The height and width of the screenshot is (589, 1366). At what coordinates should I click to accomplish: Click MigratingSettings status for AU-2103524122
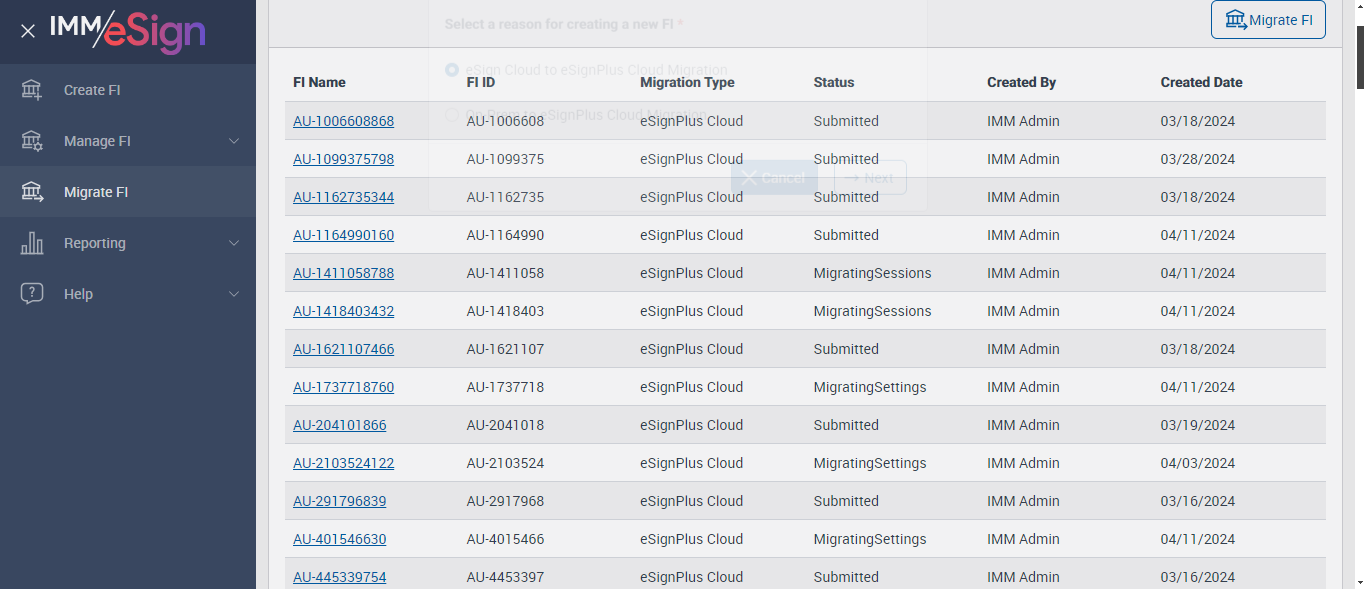(x=870, y=463)
